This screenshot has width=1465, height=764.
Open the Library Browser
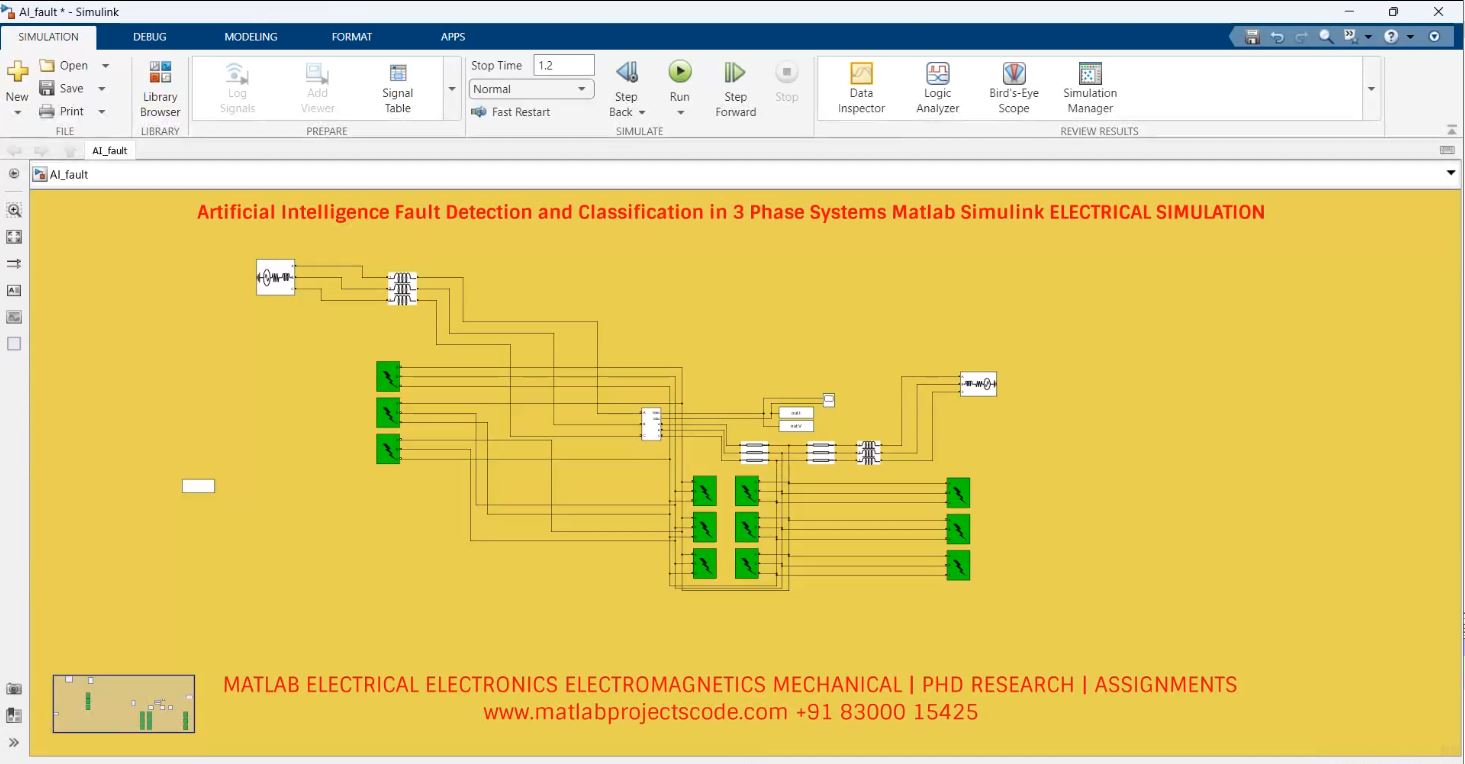[x=159, y=88]
